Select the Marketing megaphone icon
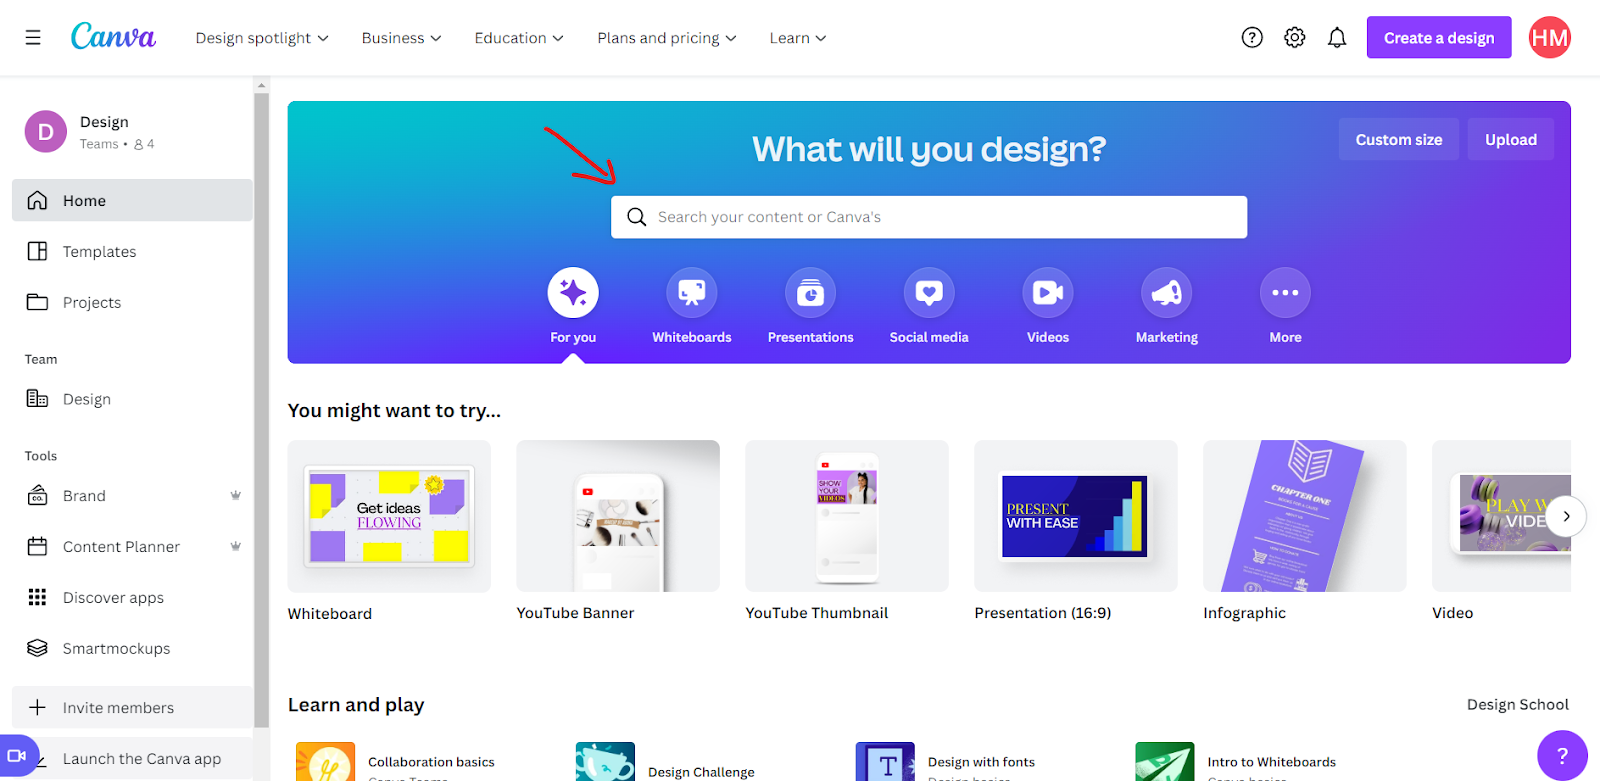 pos(1167,293)
